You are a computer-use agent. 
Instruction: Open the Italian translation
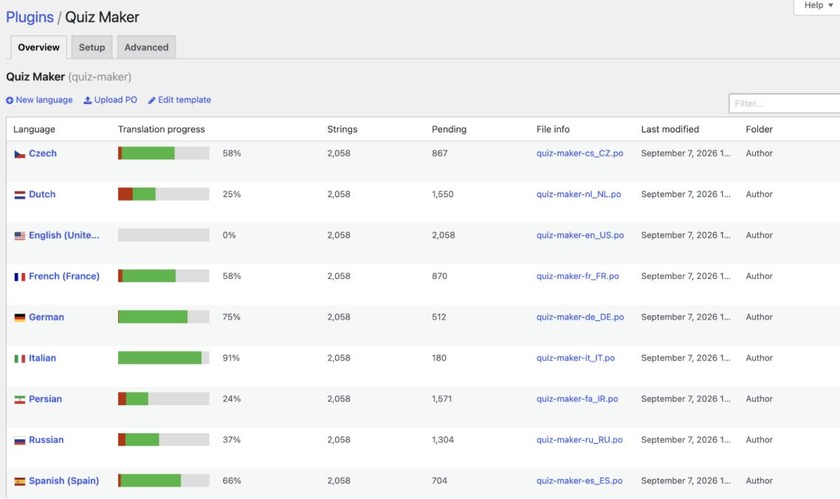(42, 358)
